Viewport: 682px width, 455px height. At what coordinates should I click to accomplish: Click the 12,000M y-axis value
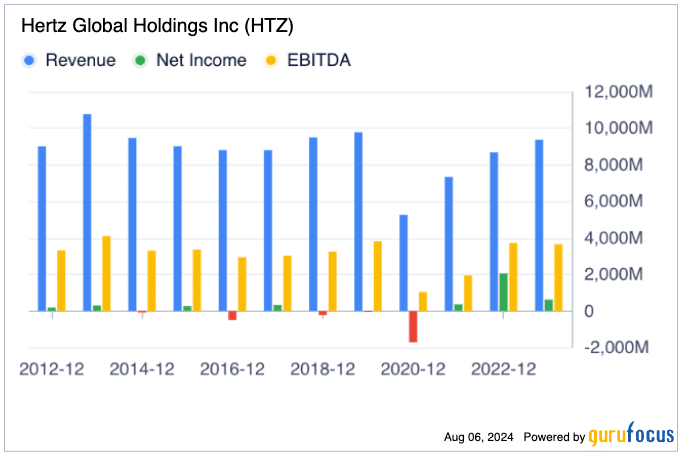coord(618,92)
